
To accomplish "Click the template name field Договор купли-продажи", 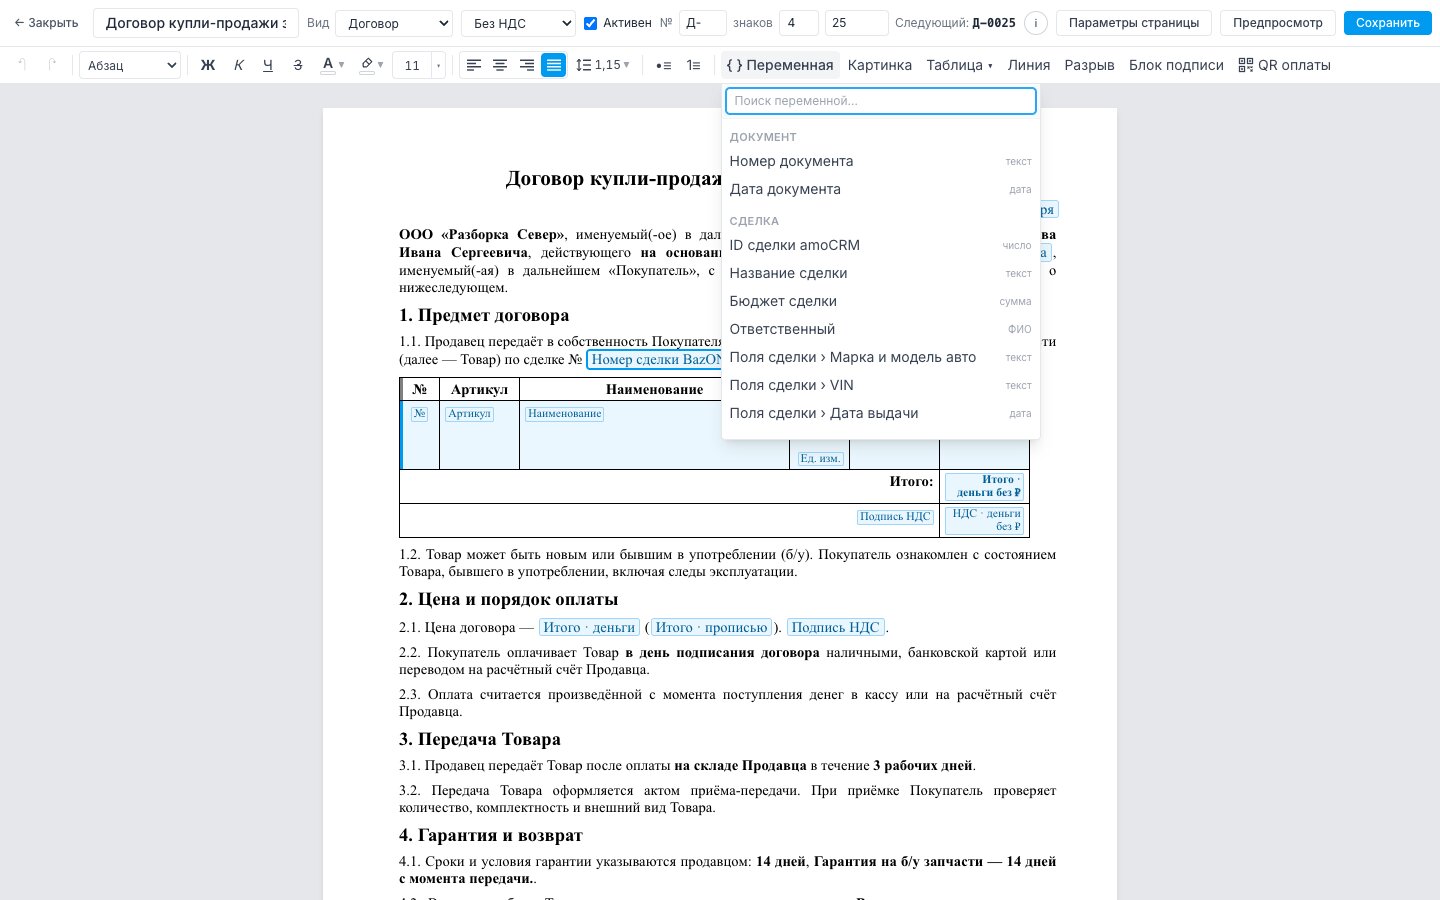I will [196, 23].
